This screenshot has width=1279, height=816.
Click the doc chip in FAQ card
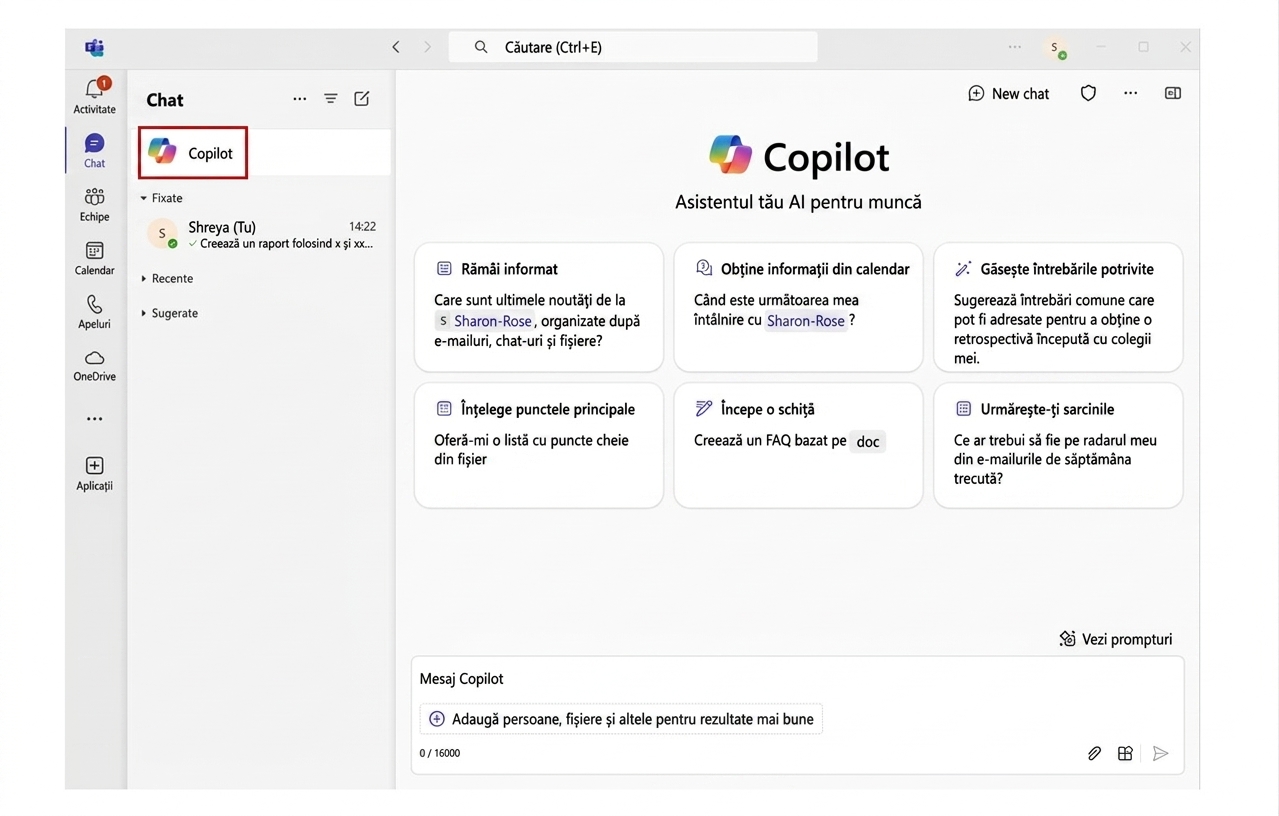[868, 442]
